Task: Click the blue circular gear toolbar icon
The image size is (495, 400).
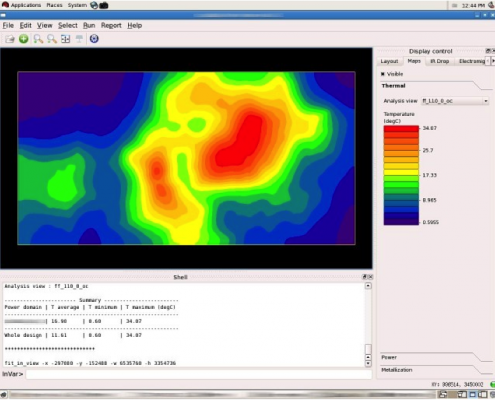Action: [x=94, y=39]
